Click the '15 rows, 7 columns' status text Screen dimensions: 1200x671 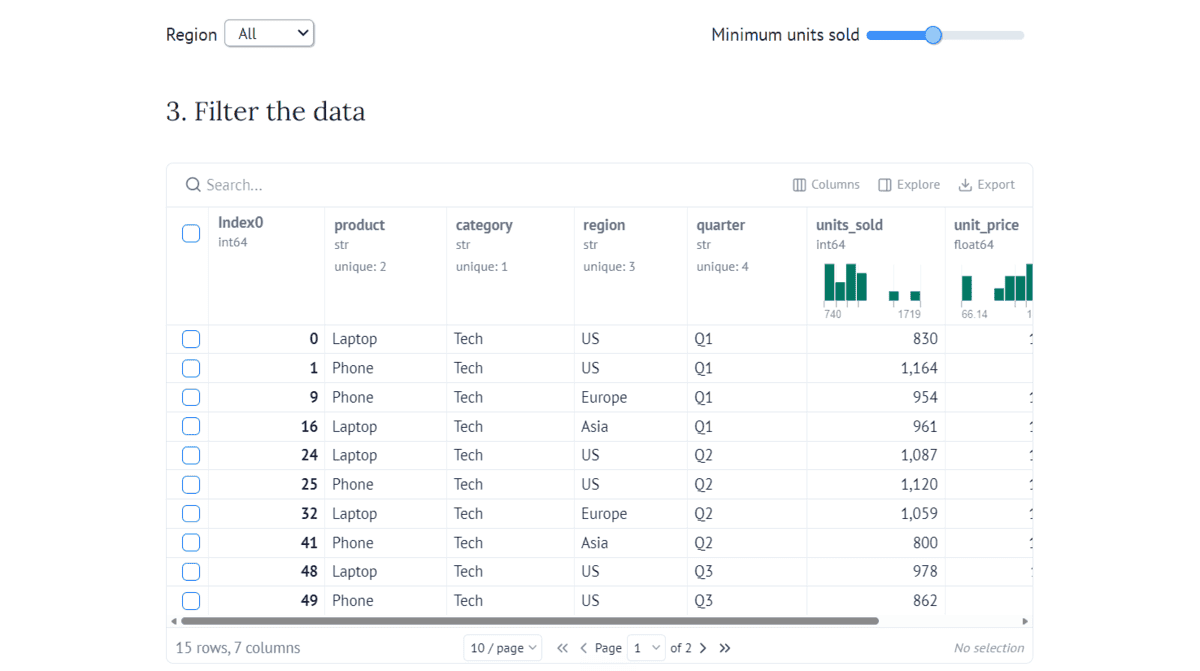pyautogui.click(x=238, y=648)
